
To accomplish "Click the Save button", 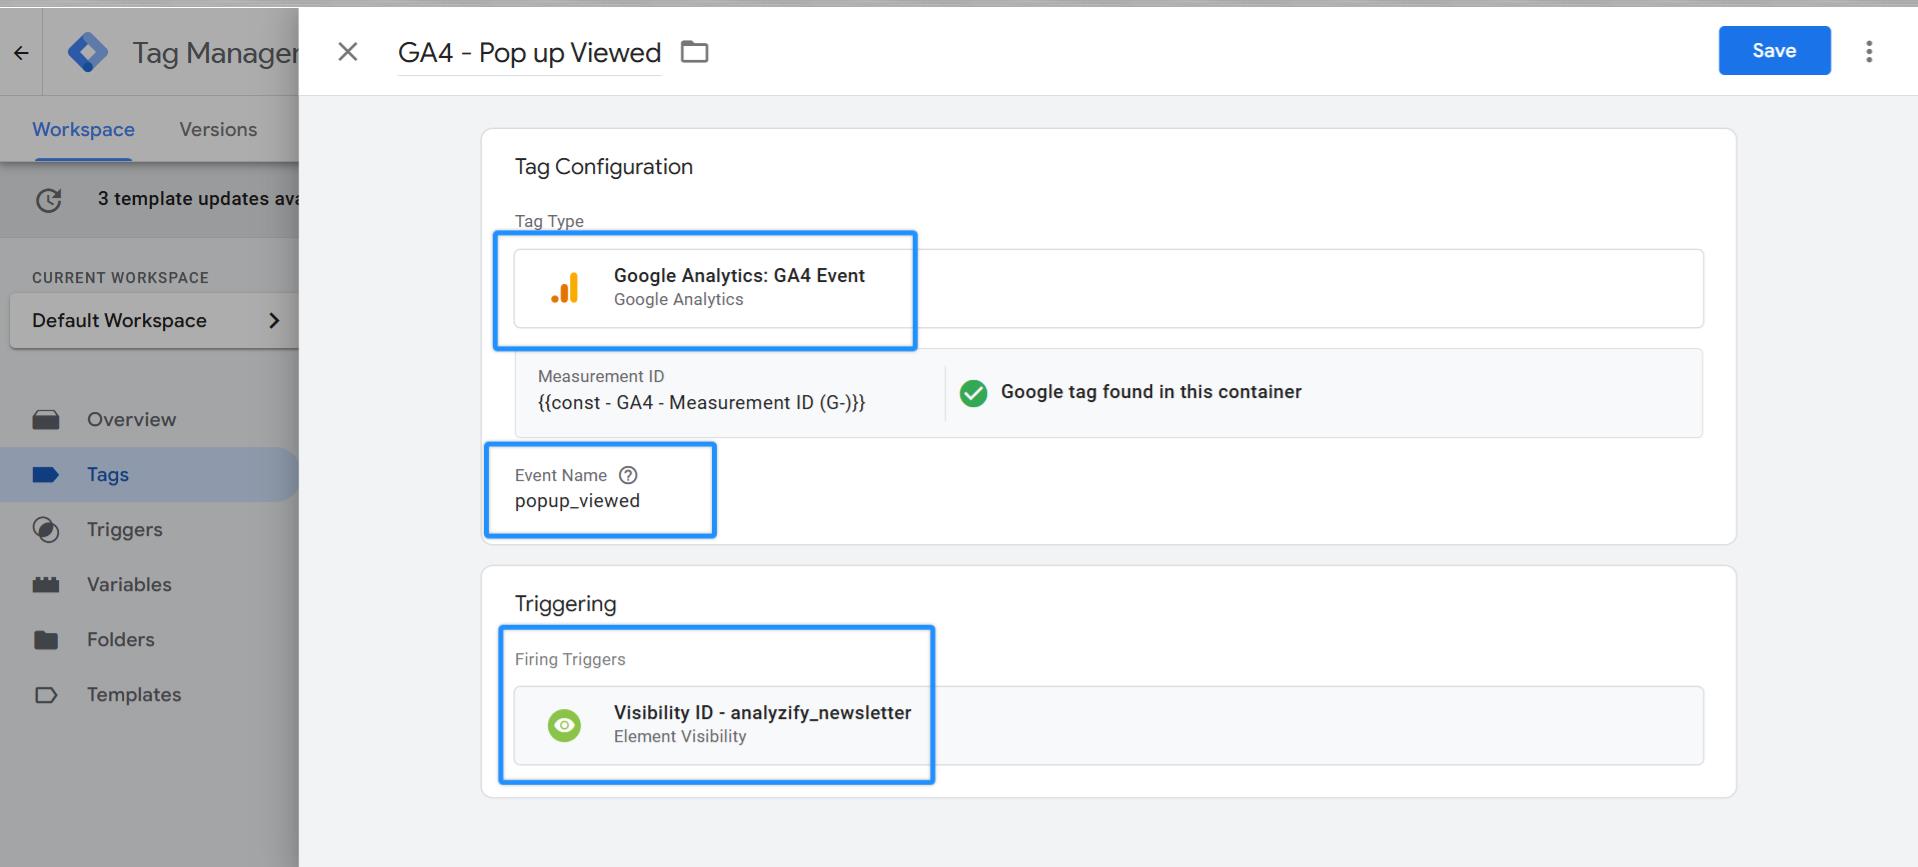I will pos(1774,50).
